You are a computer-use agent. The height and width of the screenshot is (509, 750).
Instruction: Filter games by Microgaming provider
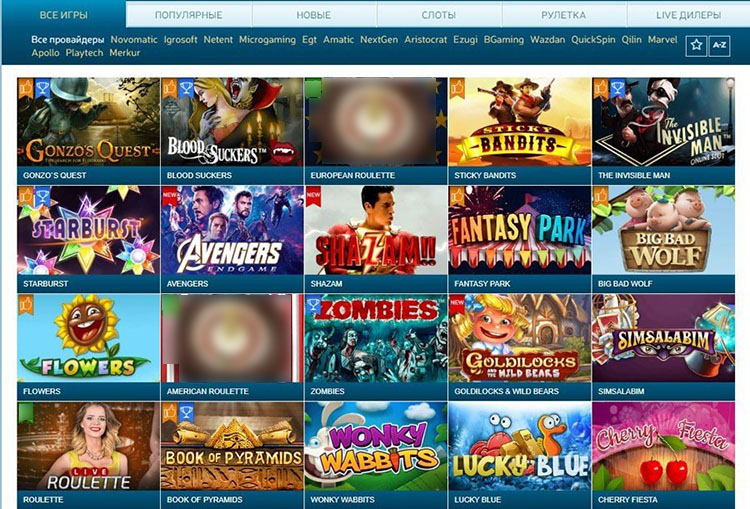[267, 40]
